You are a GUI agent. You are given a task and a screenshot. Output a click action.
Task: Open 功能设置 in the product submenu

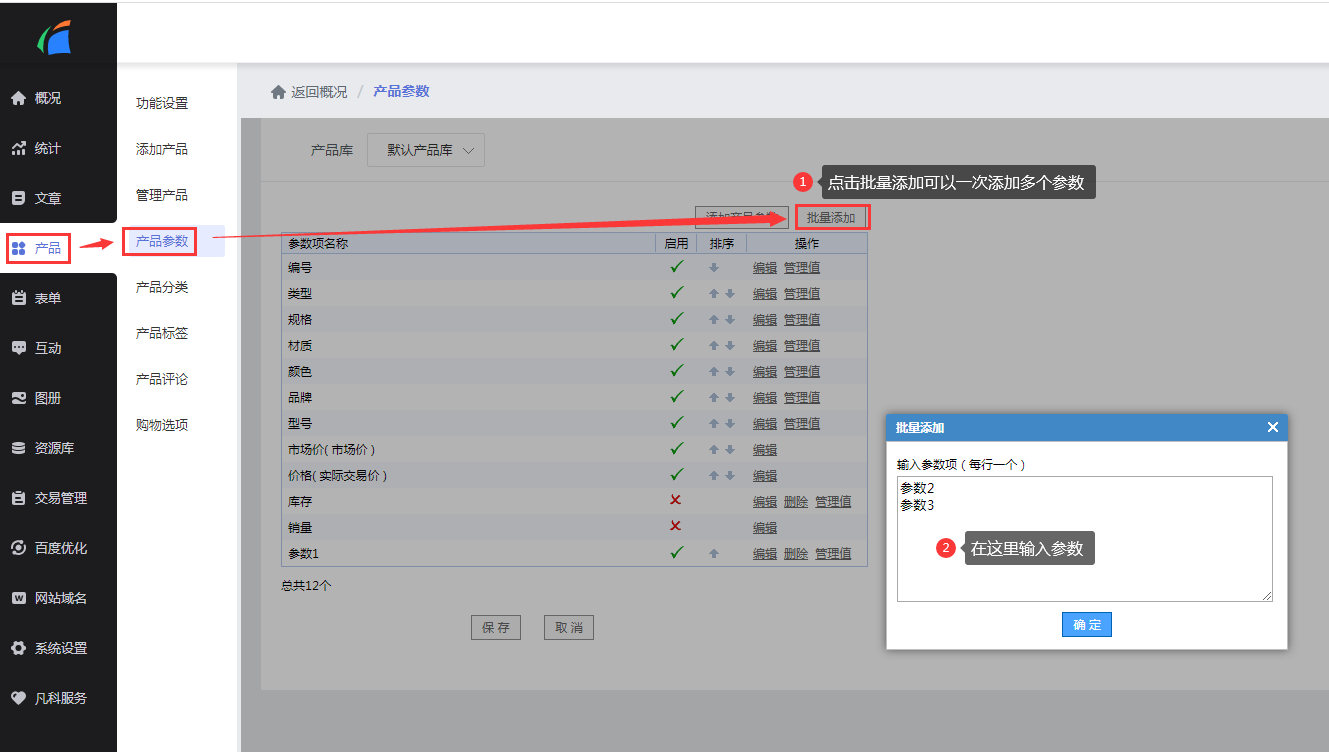point(162,103)
